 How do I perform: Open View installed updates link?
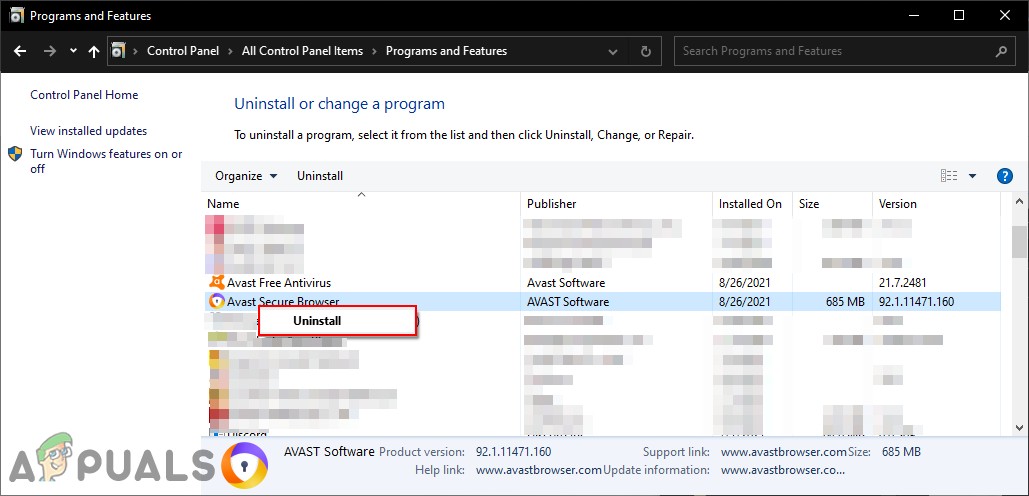click(88, 131)
